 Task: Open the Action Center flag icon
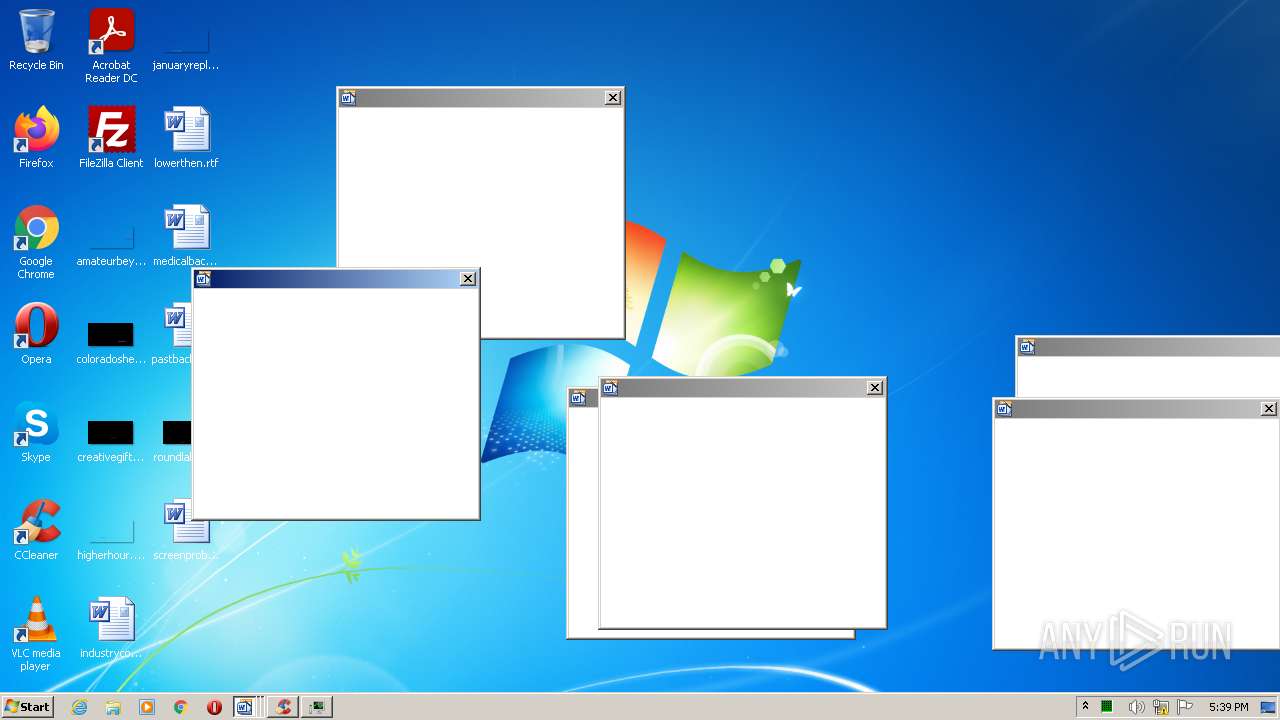coord(1185,707)
